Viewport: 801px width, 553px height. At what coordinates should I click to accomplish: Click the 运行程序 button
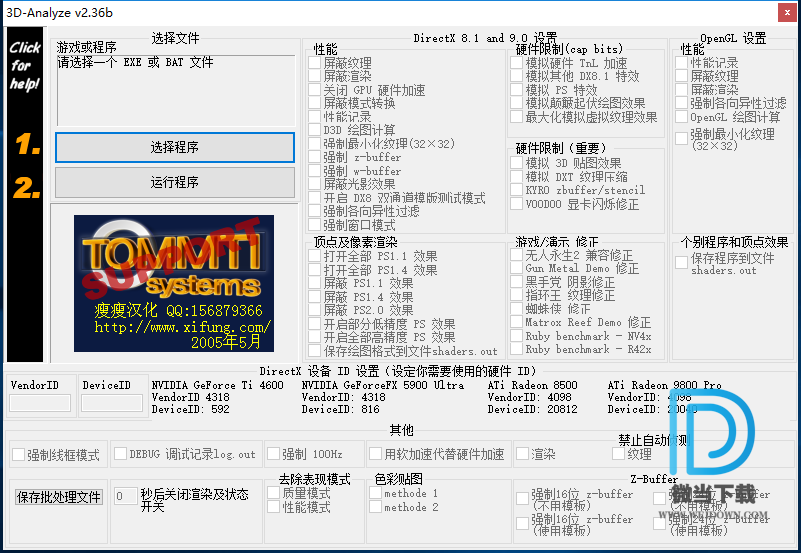[175, 183]
